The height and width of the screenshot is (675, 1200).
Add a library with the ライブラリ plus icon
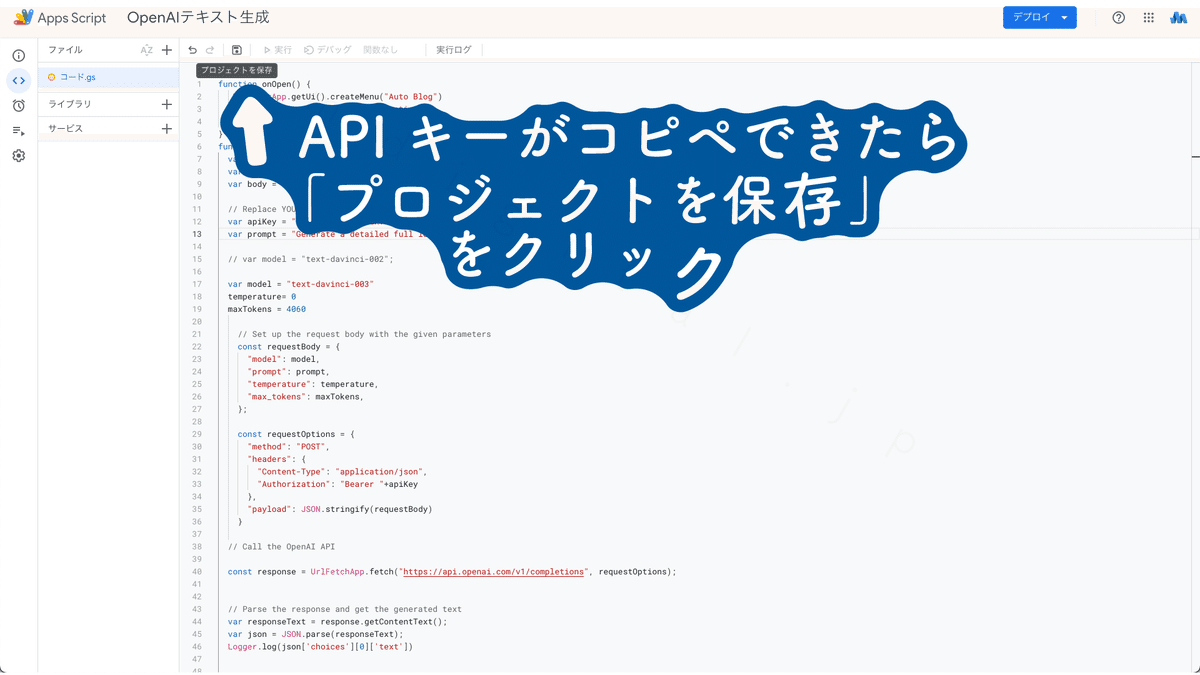tap(167, 104)
